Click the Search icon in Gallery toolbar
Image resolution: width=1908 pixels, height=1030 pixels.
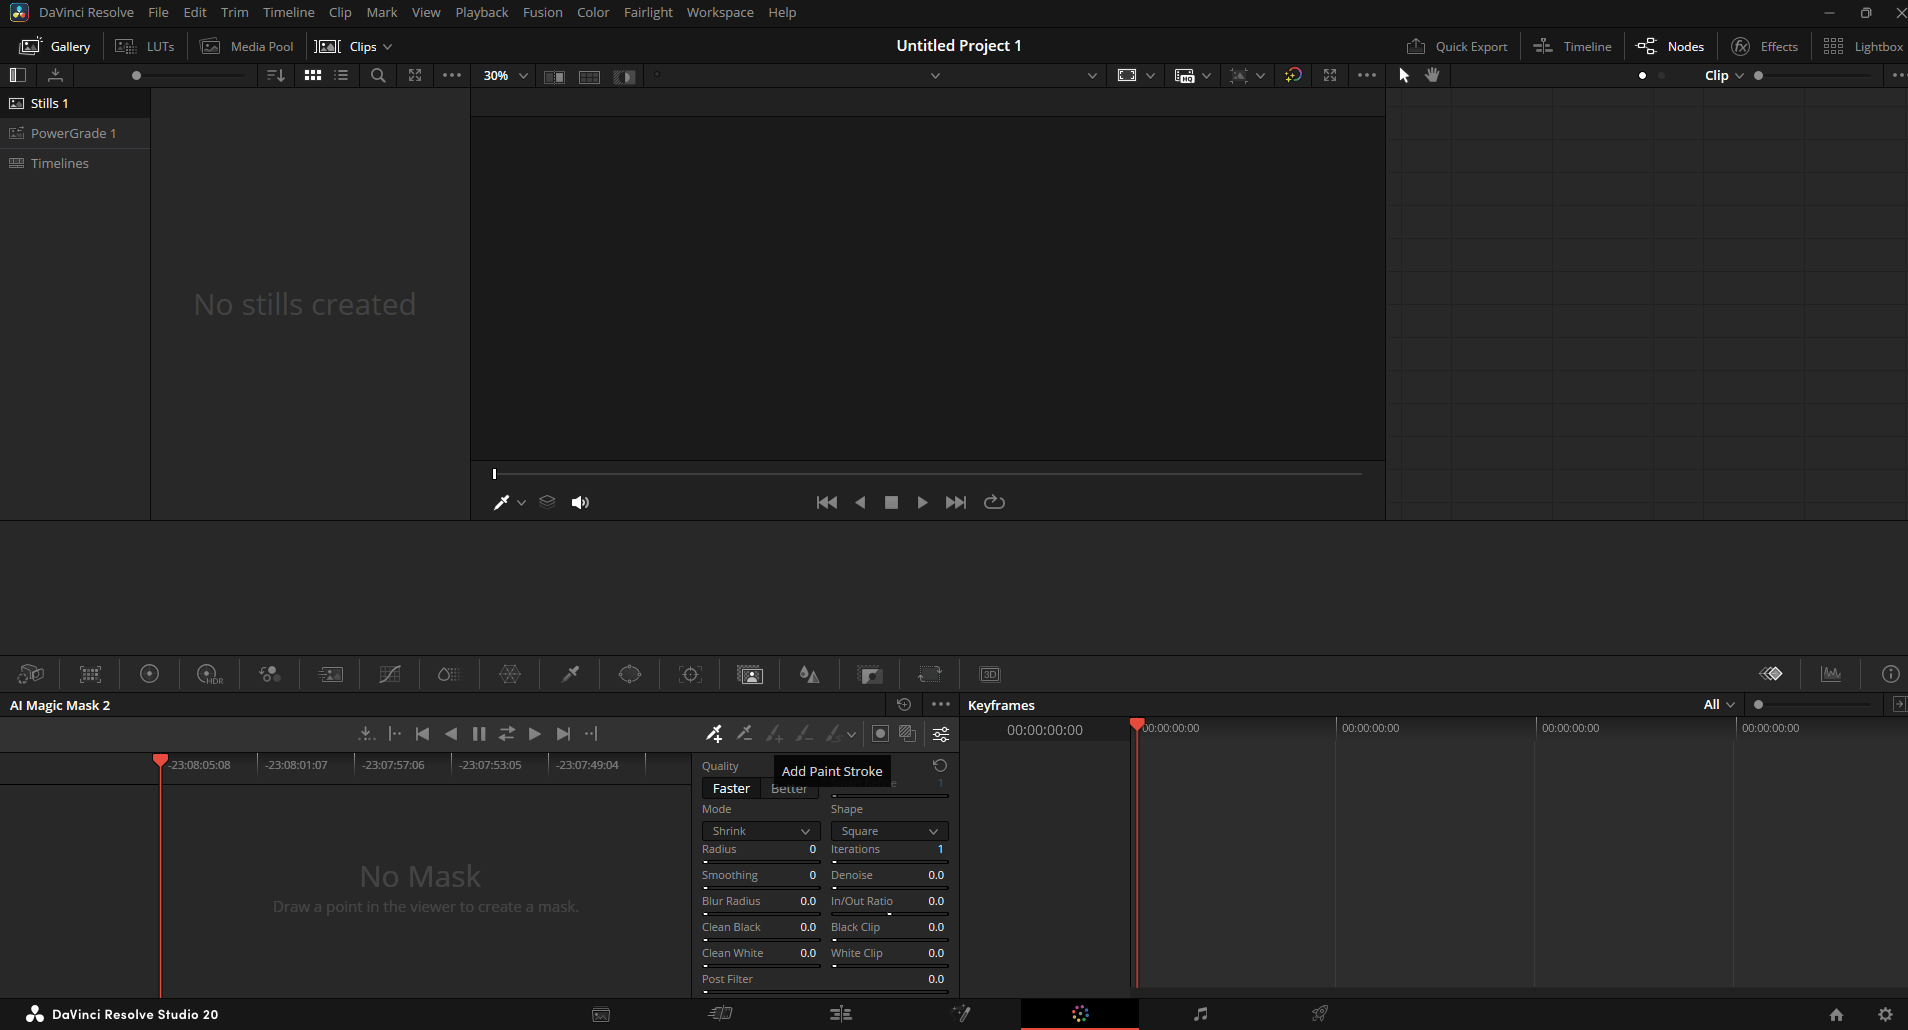(378, 75)
